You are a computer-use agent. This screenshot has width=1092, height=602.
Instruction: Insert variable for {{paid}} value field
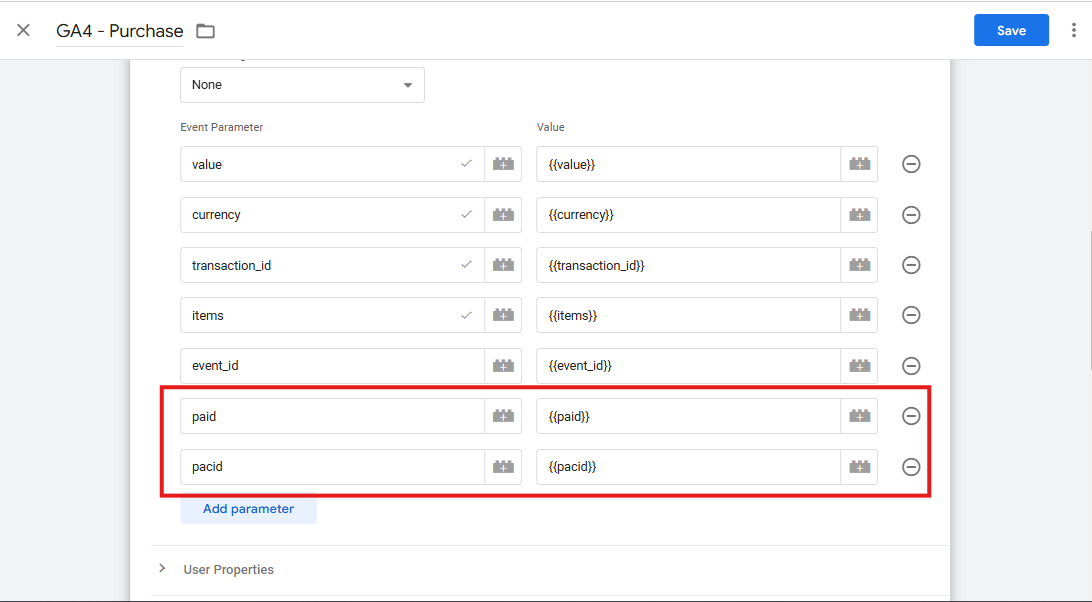pos(859,416)
